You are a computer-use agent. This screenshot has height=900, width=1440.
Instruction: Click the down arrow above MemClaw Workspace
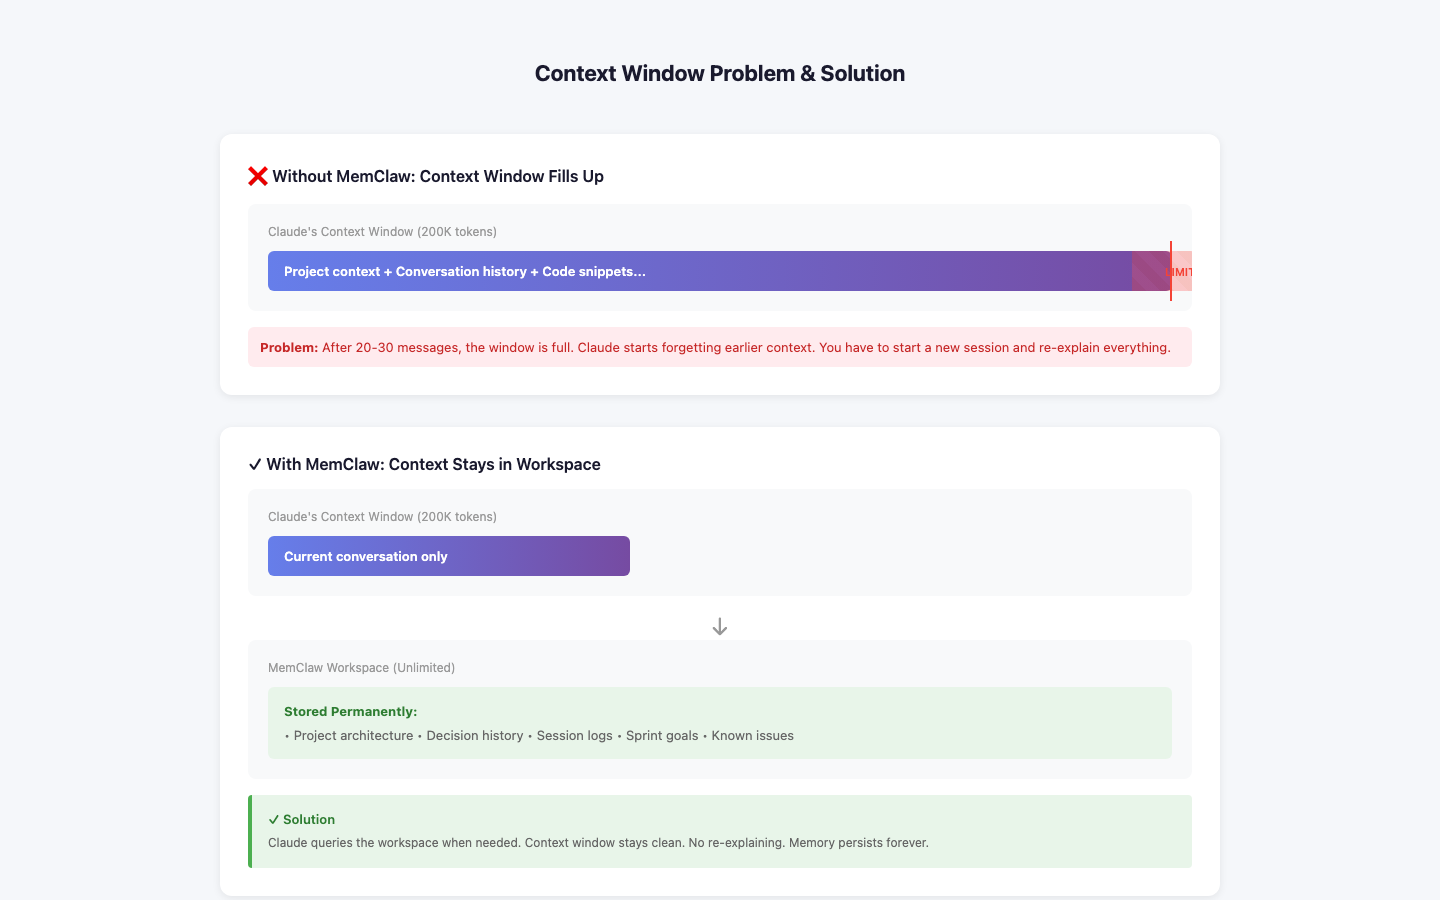(x=720, y=627)
